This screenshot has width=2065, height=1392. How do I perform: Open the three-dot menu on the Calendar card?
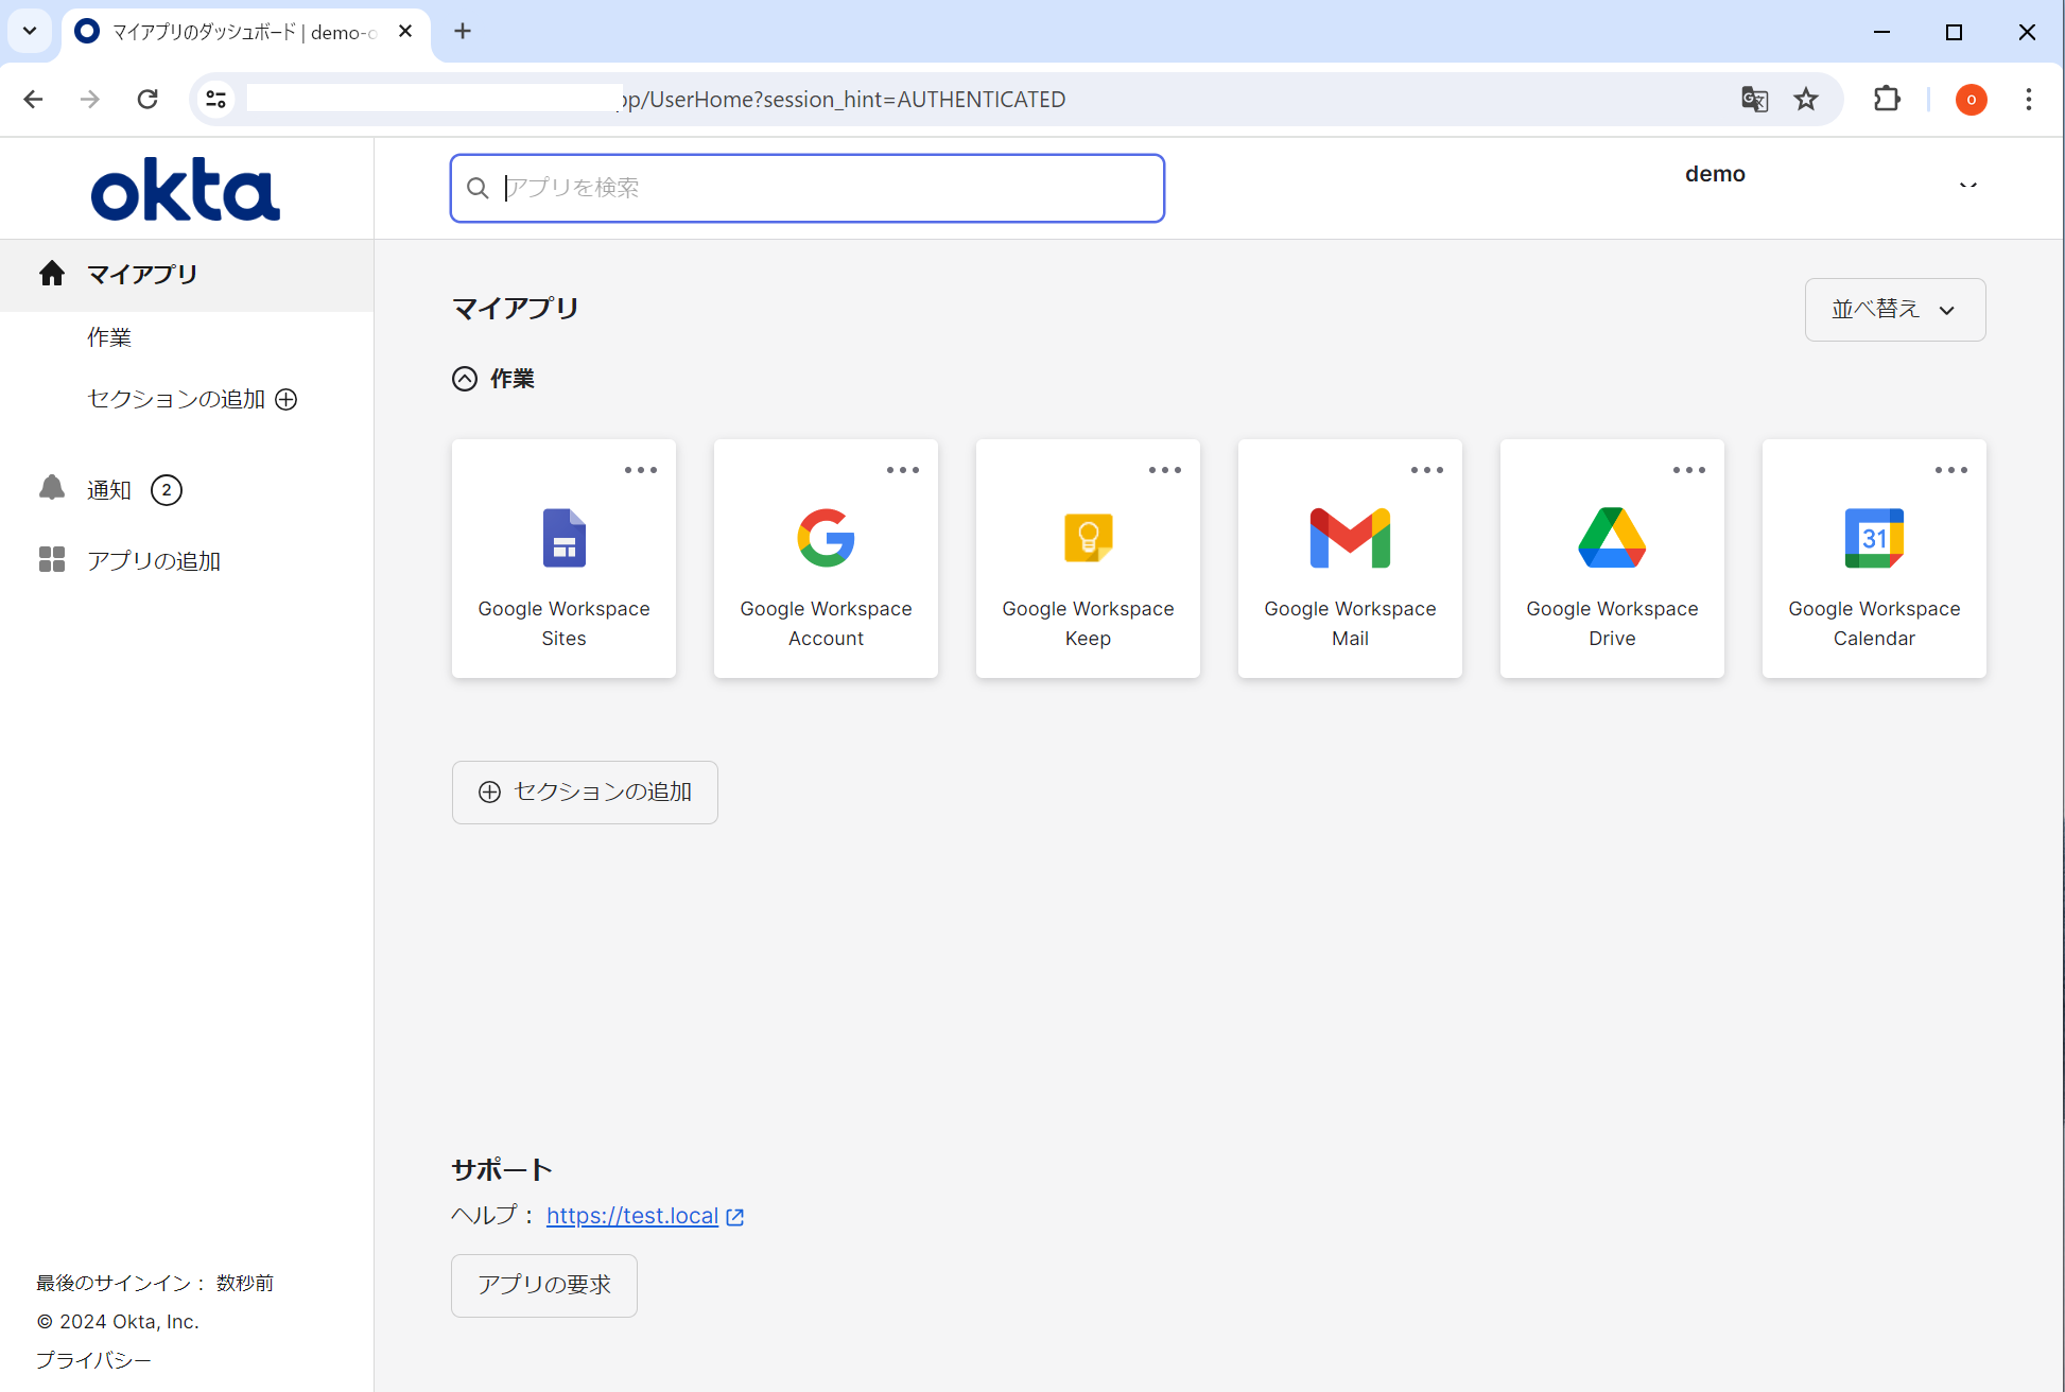1951,470
